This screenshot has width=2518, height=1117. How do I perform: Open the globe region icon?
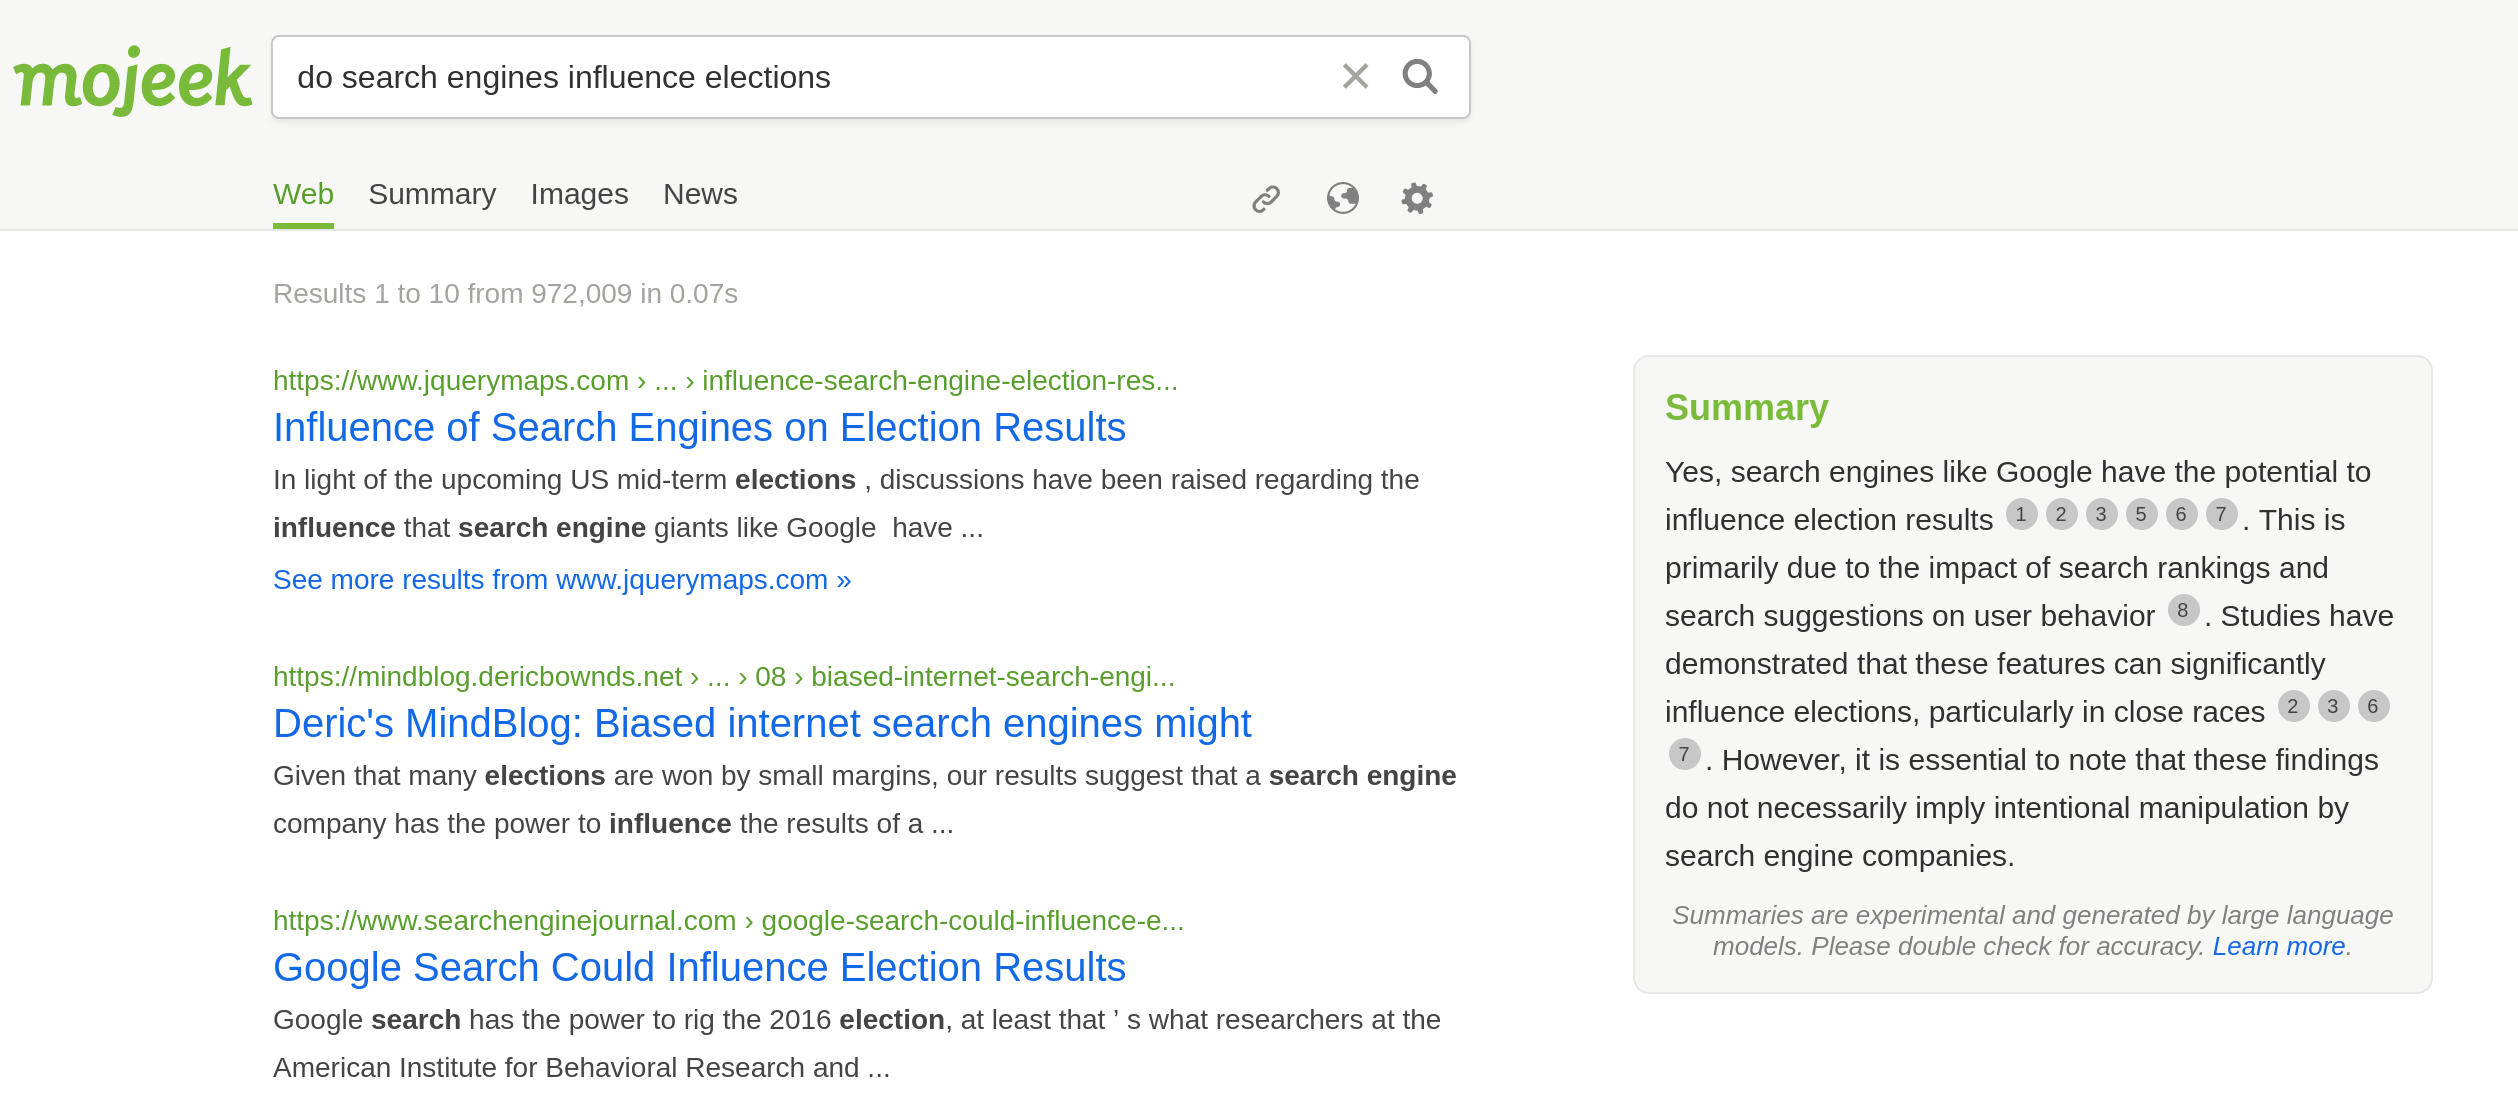[x=1342, y=198]
